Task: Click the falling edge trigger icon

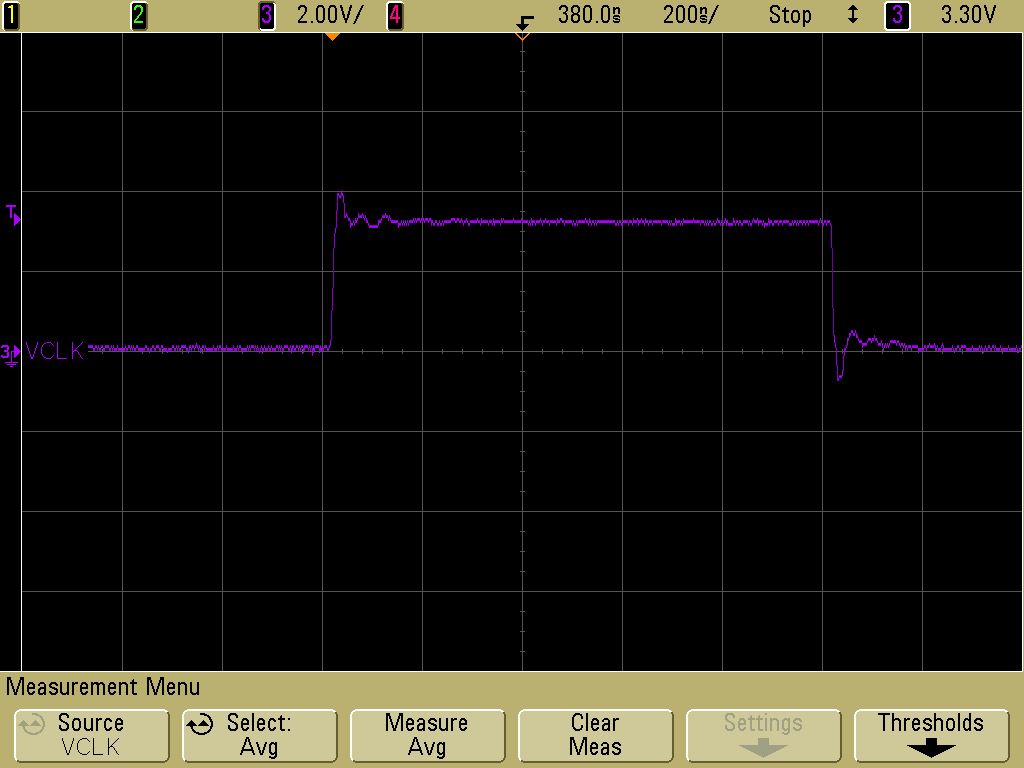Action: (524, 22)
